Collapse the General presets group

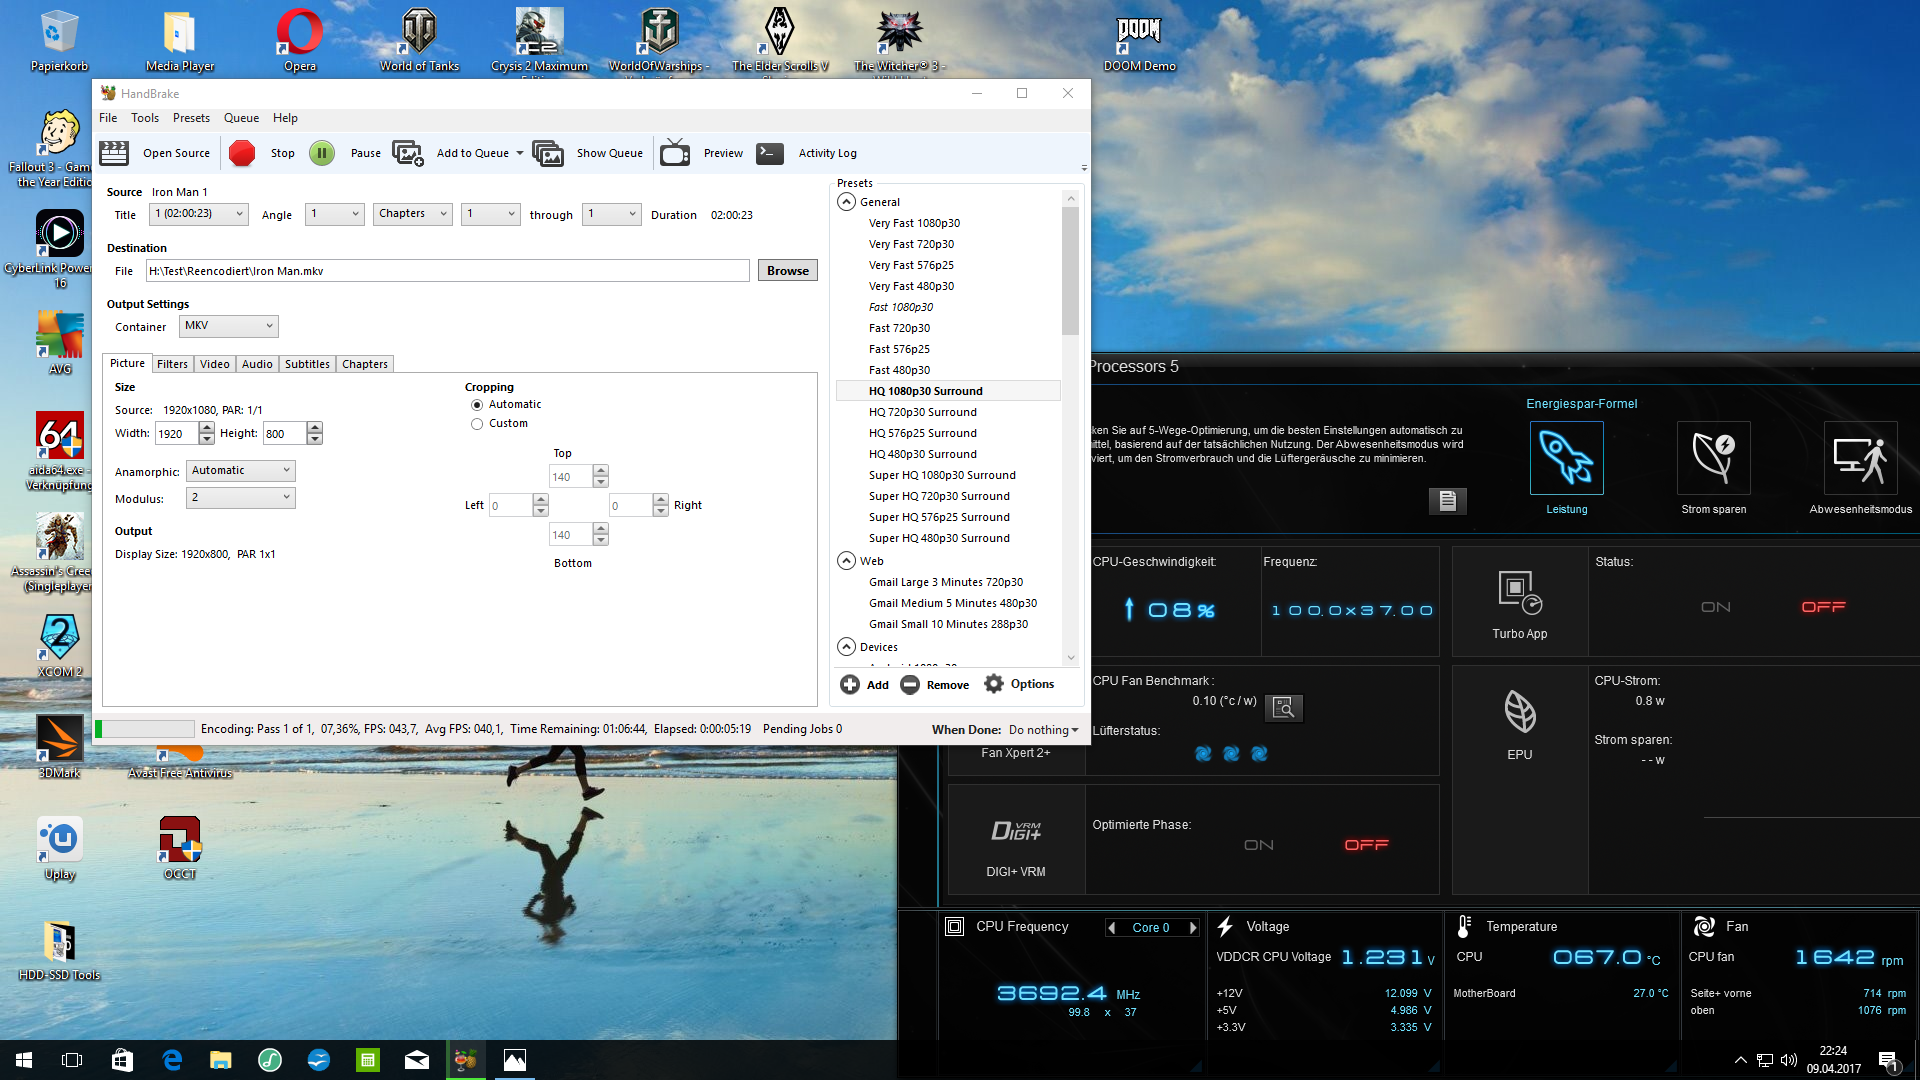(846, 202)
